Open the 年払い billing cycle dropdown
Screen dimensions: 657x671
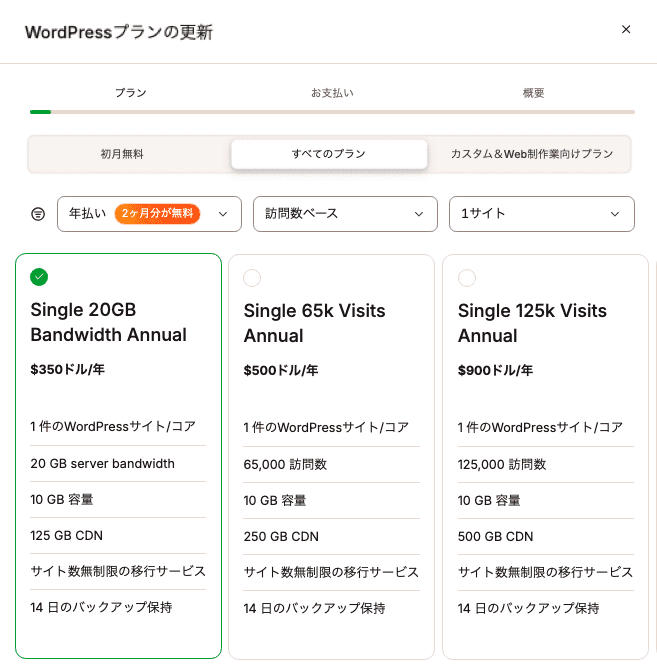[x=149, y=214]
